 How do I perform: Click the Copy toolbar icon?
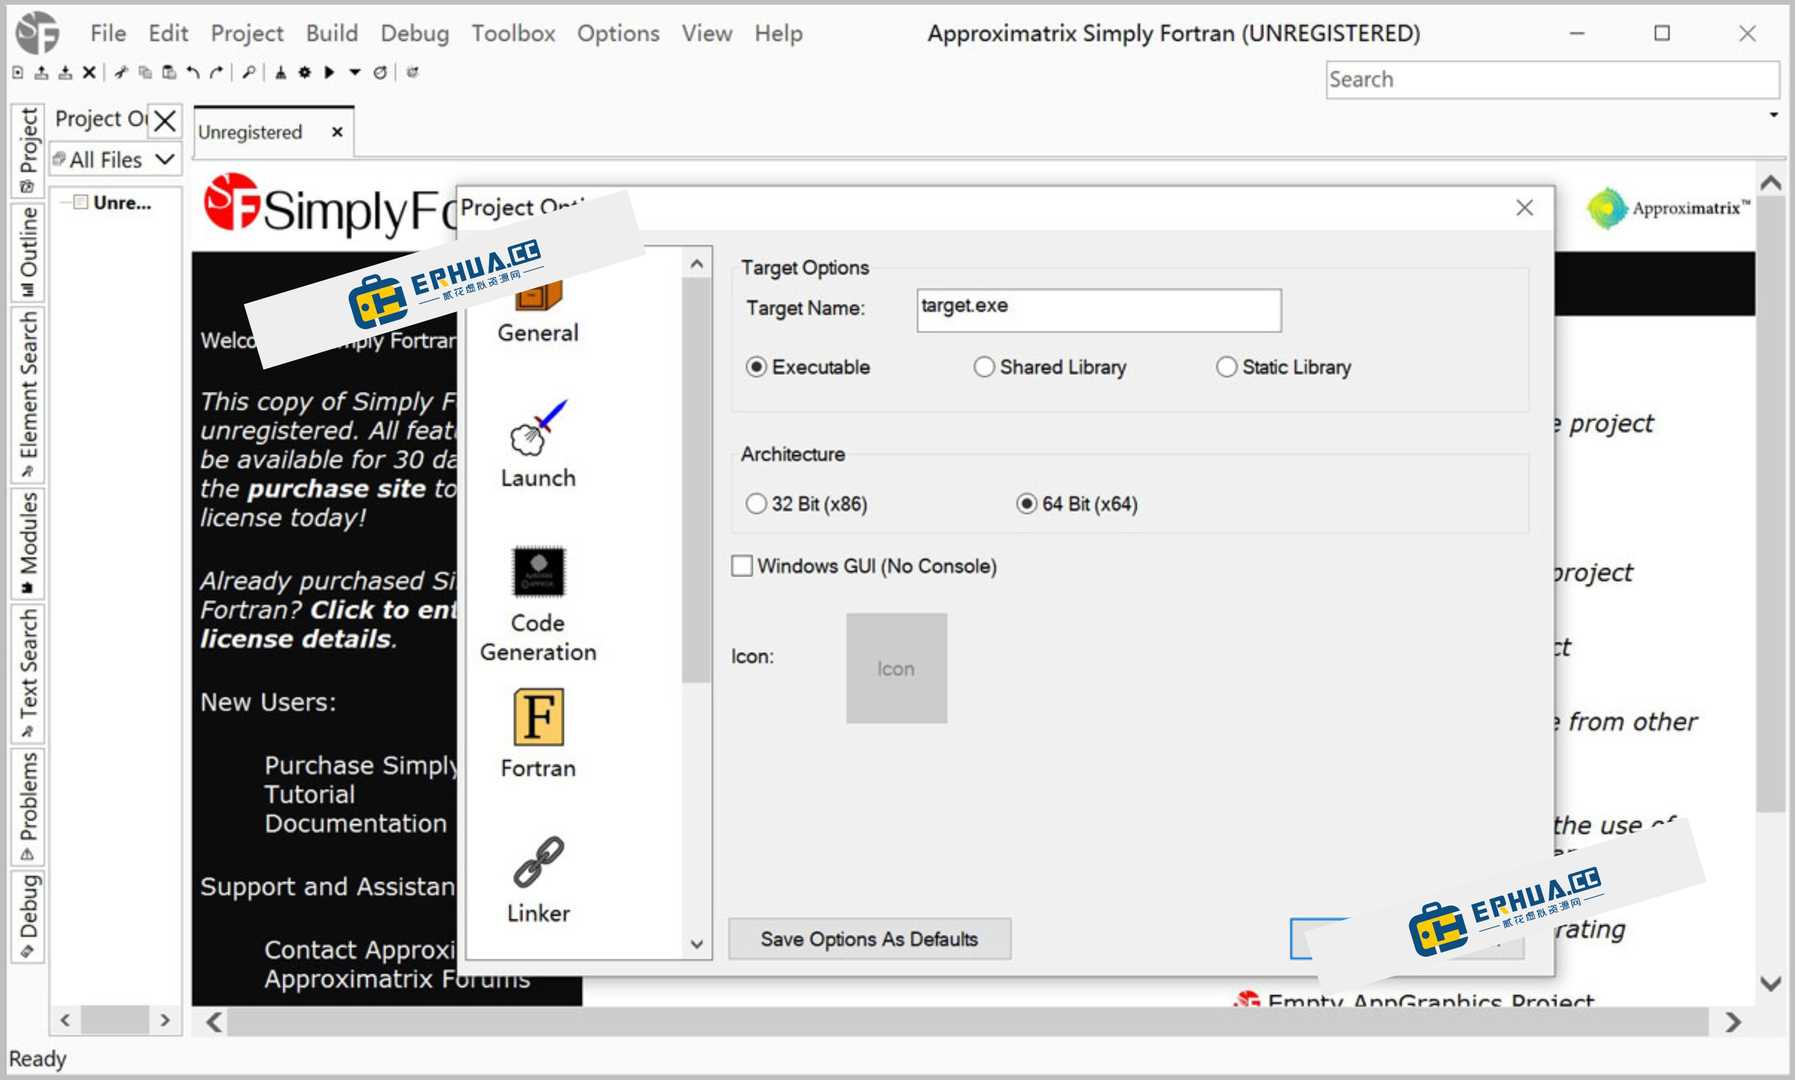[x=145, y=72]
